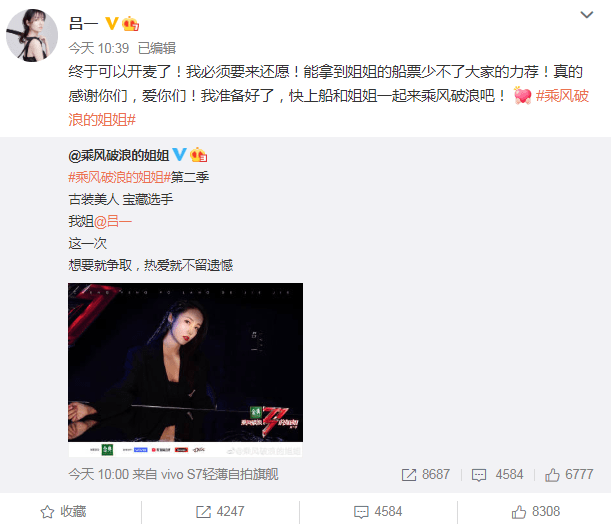611x532 pixels.
Task: Open the 吕一 username link
Action: (x=83, y=24)
